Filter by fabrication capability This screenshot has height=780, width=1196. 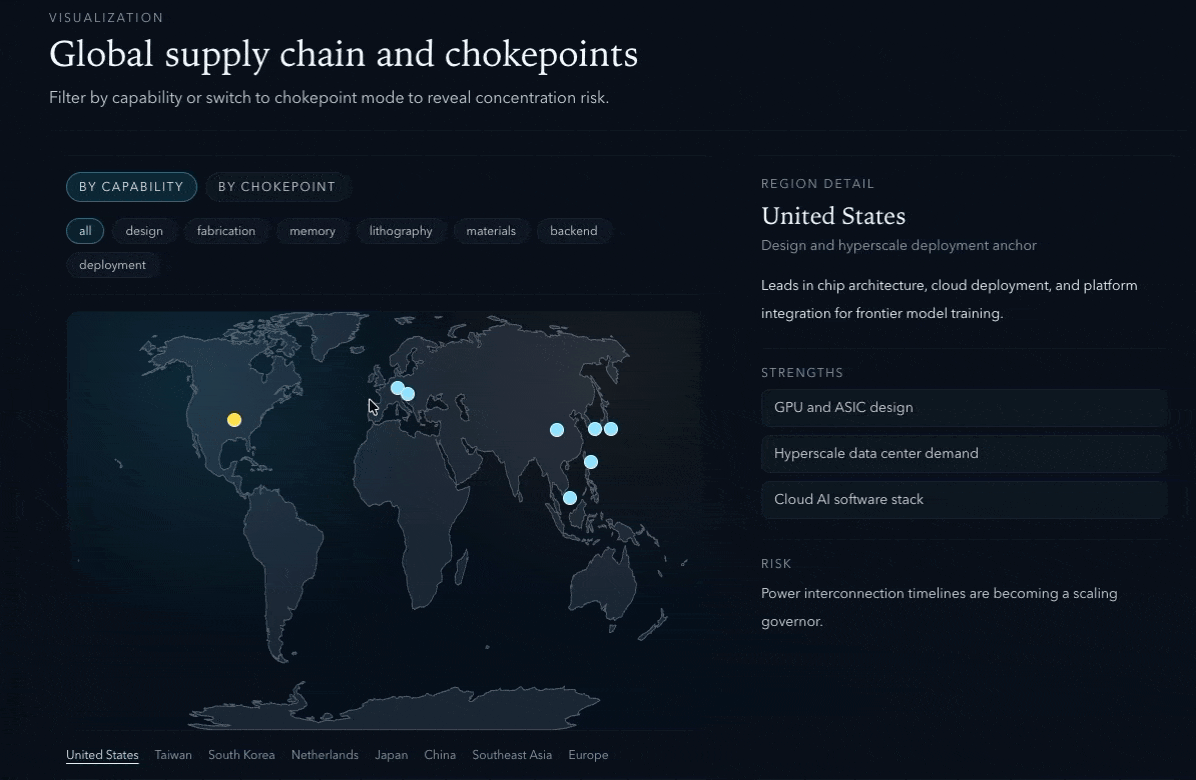tap(226, 231)
